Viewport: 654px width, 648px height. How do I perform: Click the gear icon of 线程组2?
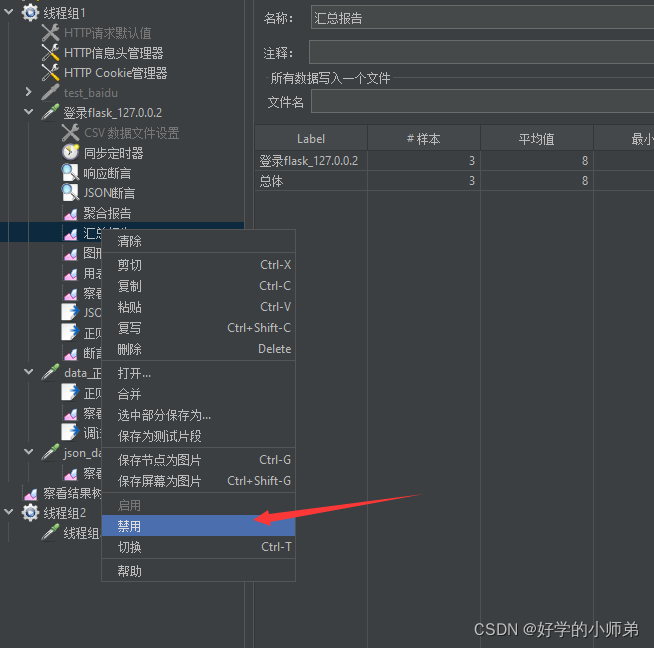point(30,512)
